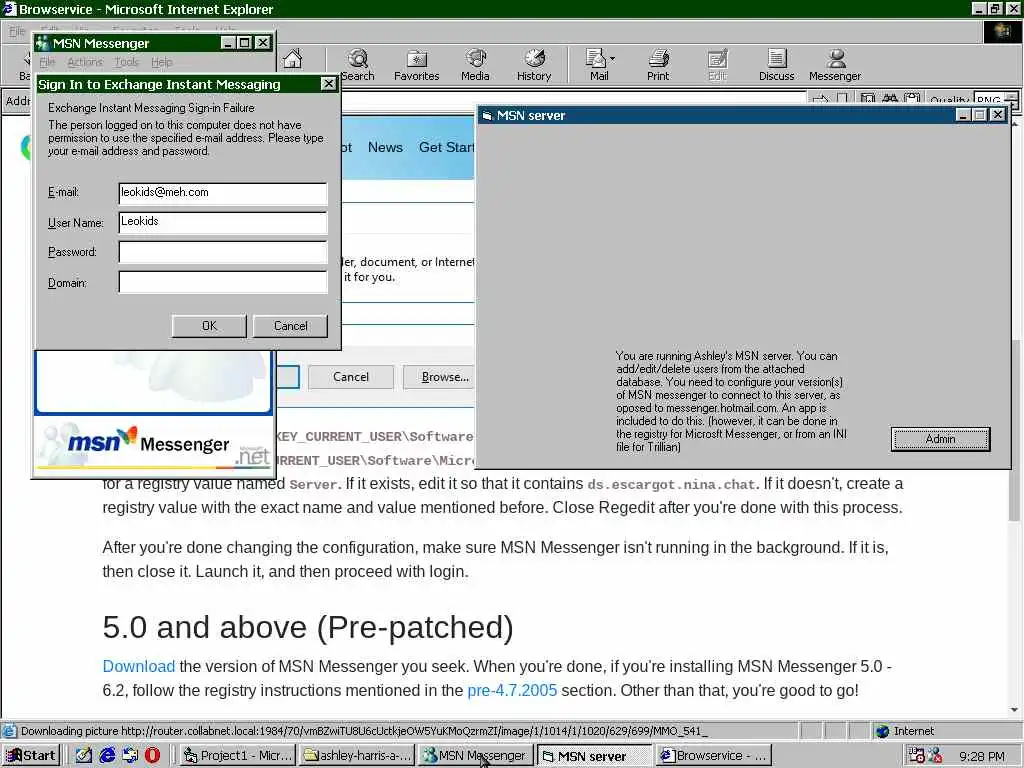Minimize the MSN Messenger window

pos(227,43)
